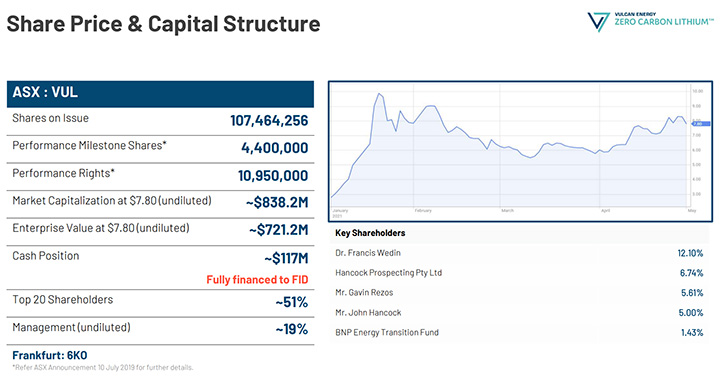The height and width of the screenshot is (376, 725).
Task: Click the blue current price marker on chart axis
Action: click(700, 123)
